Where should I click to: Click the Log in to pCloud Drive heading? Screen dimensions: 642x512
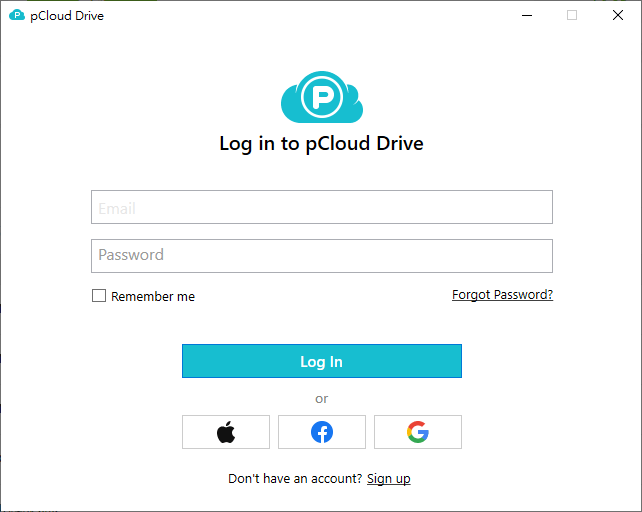coord(321,143)
